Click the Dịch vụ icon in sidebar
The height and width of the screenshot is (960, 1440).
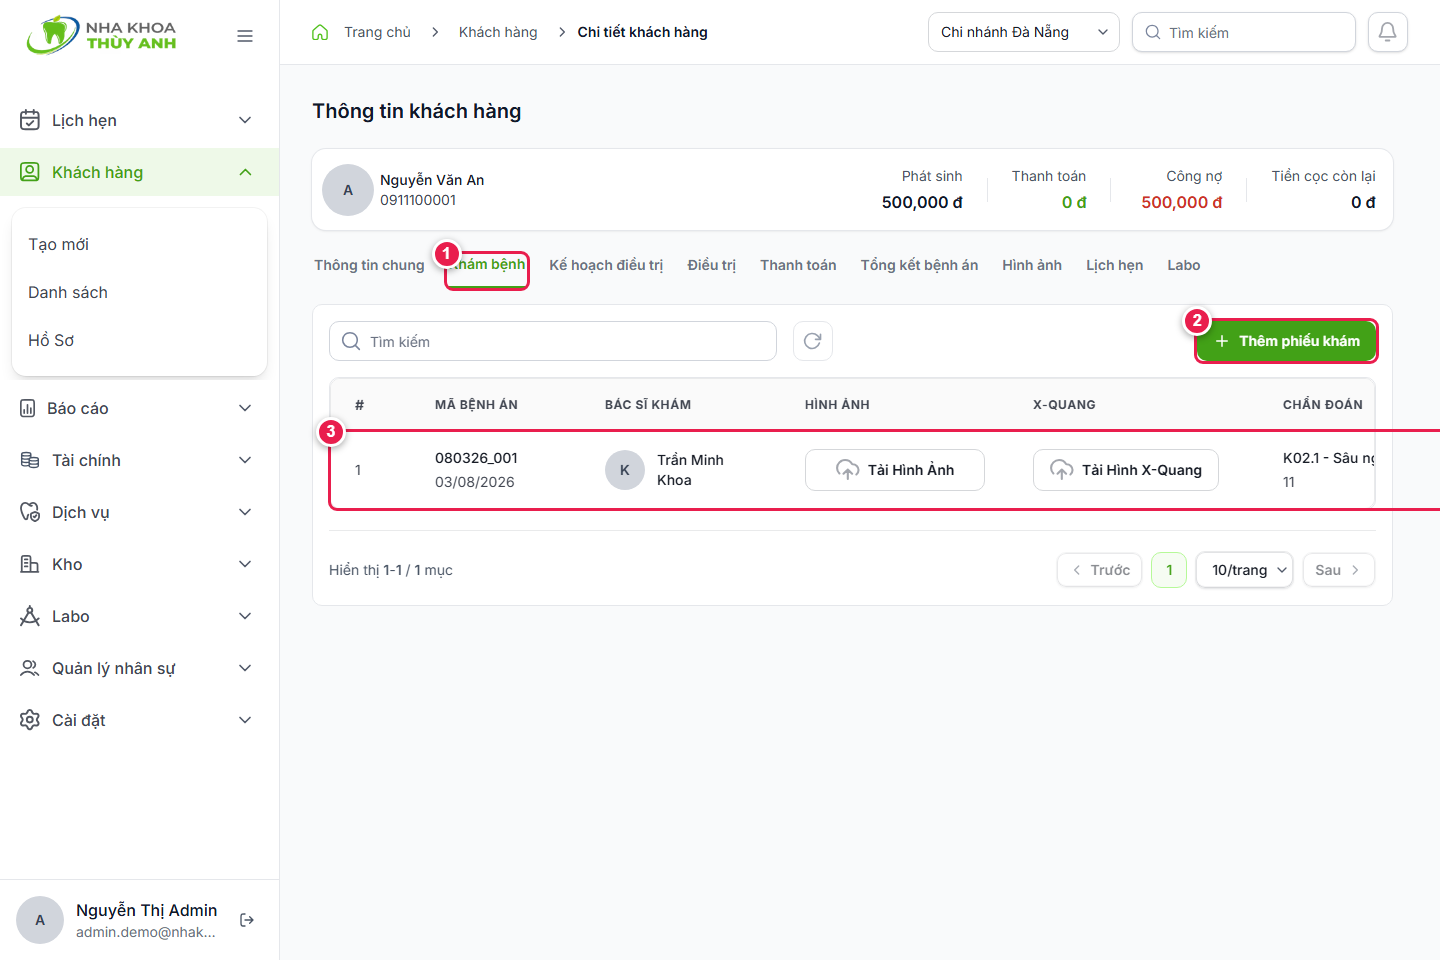(x=30, y=512)
